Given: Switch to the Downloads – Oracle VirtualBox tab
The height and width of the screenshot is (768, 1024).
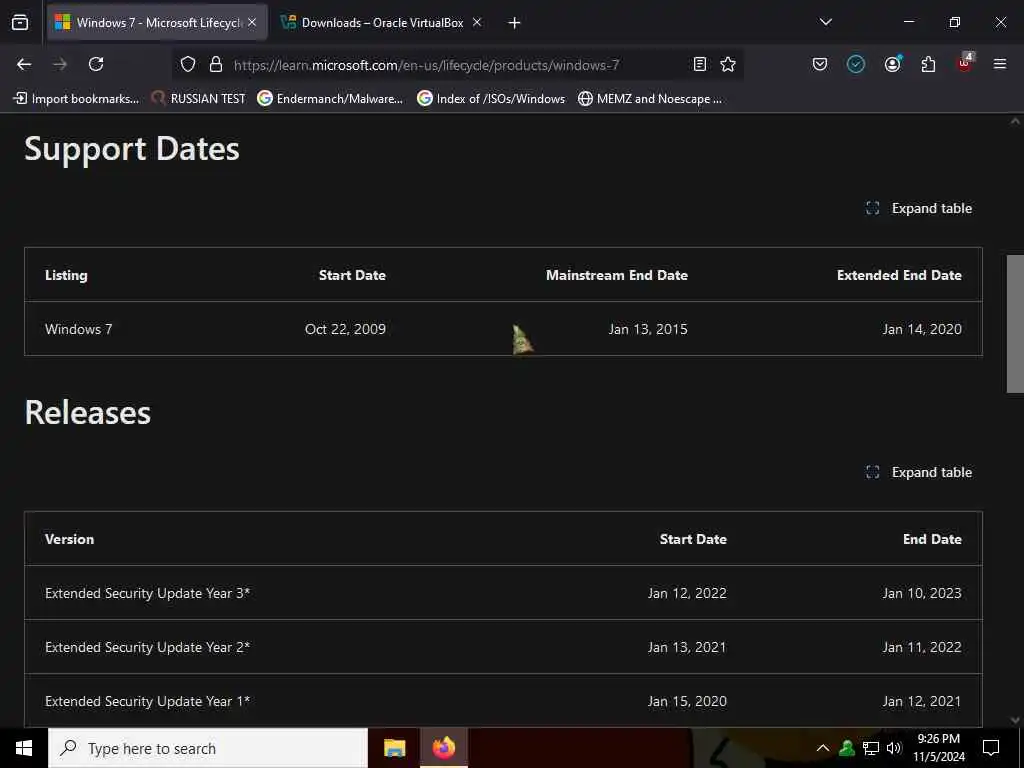Looking at the screenshot, I should (x=382, y=22).
